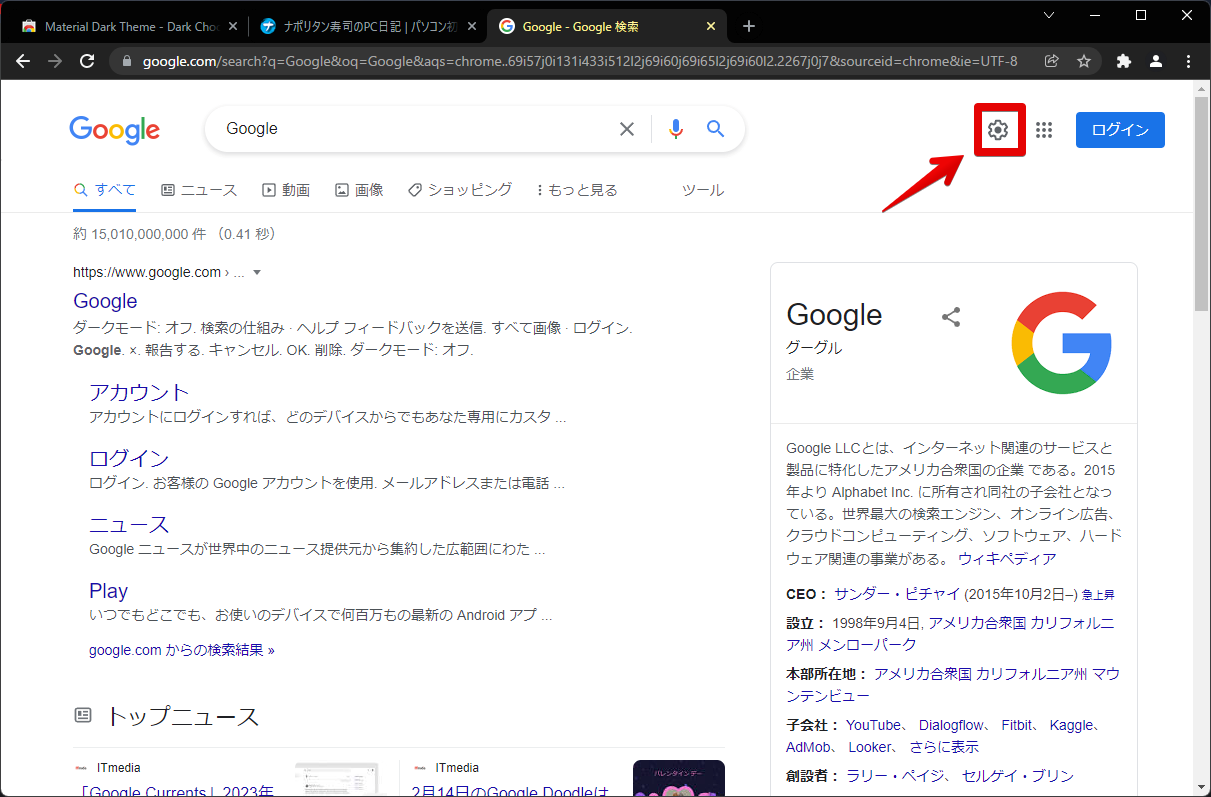1211x797 pixels.
Task: Select the 動画 search tab
Action: [x=286, y=190]
